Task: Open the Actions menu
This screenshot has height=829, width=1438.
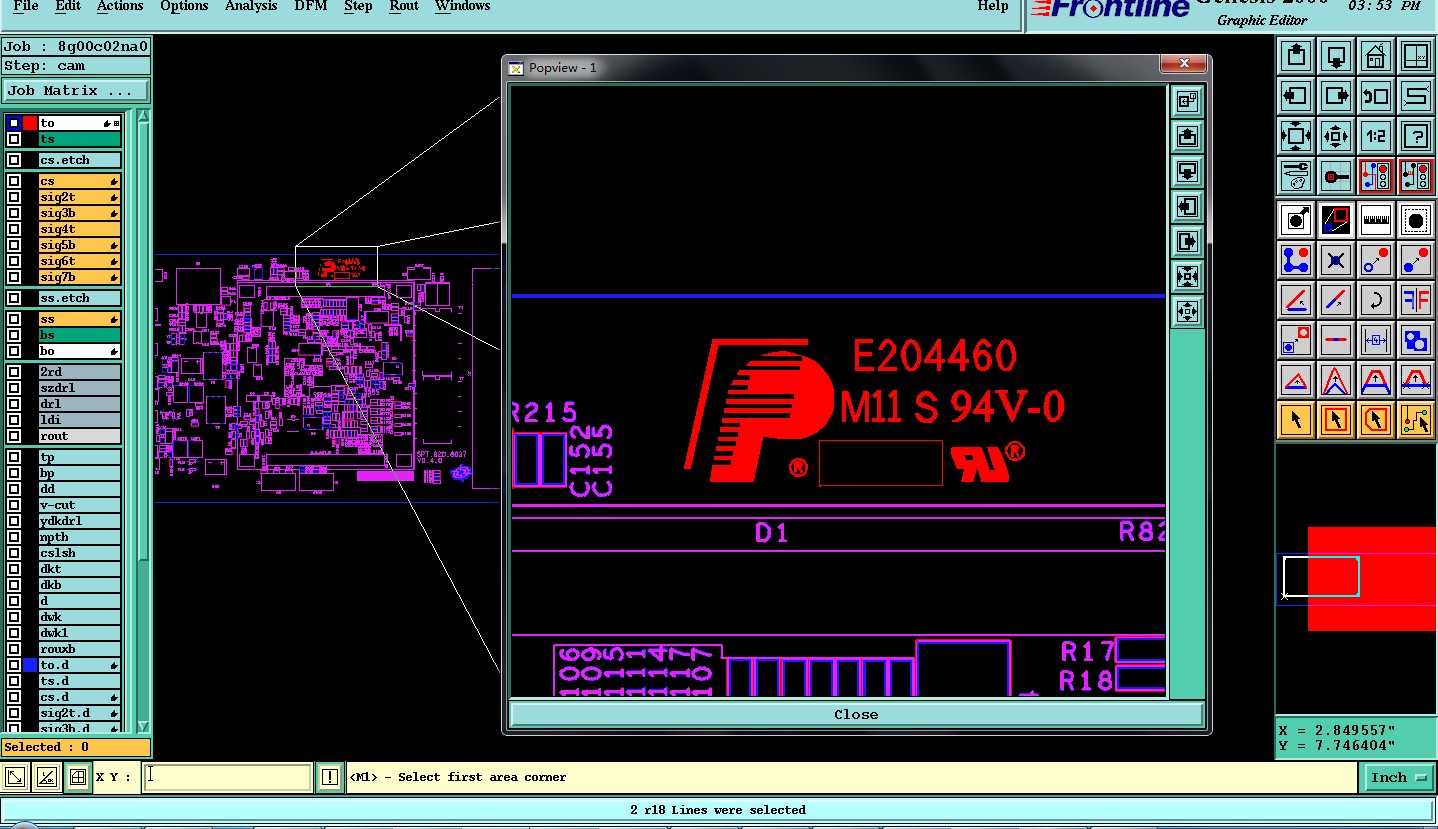Action: coord(120,6)
